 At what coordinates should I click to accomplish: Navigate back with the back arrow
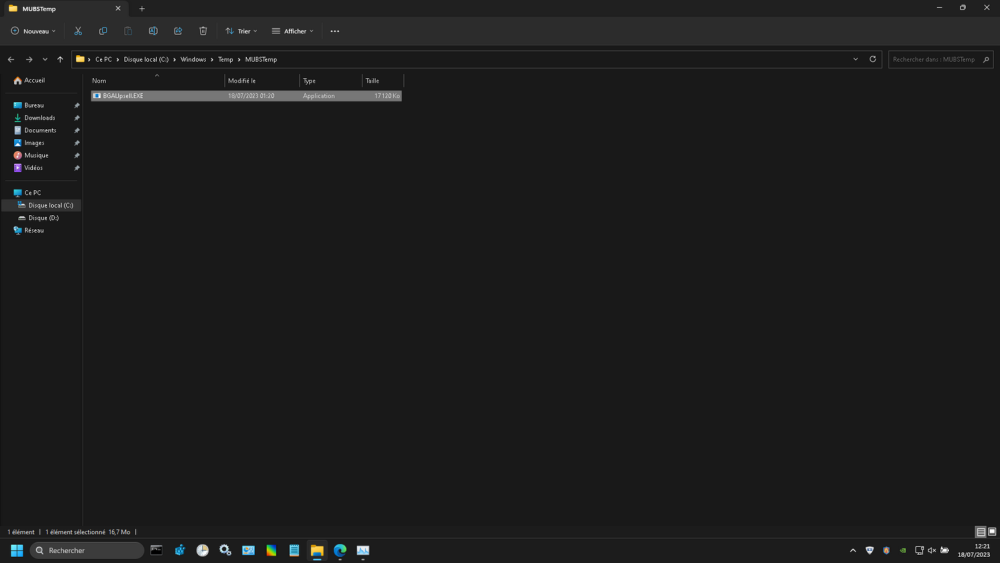tap(11, 59)
